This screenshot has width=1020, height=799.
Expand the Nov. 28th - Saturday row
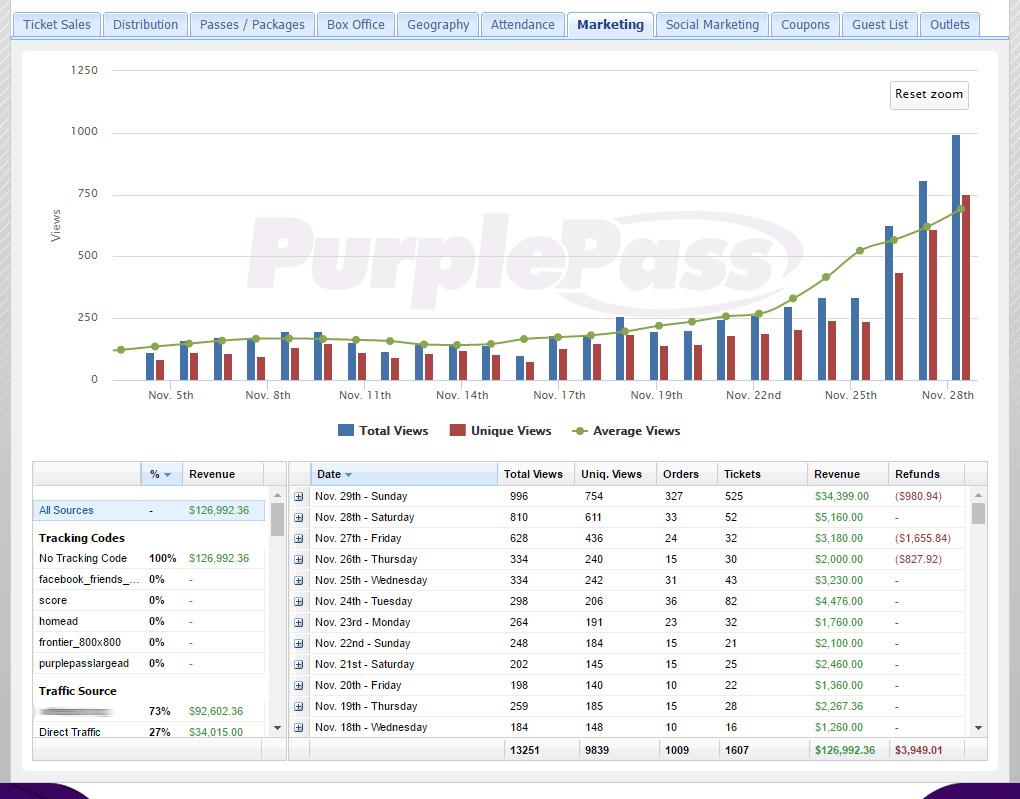(299, 517)
